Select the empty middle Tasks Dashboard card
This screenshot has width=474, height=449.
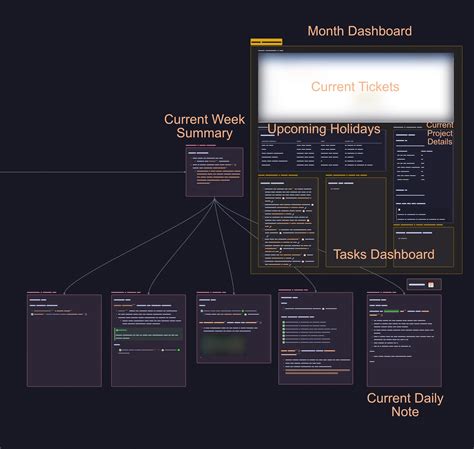[x=356, y=222]
